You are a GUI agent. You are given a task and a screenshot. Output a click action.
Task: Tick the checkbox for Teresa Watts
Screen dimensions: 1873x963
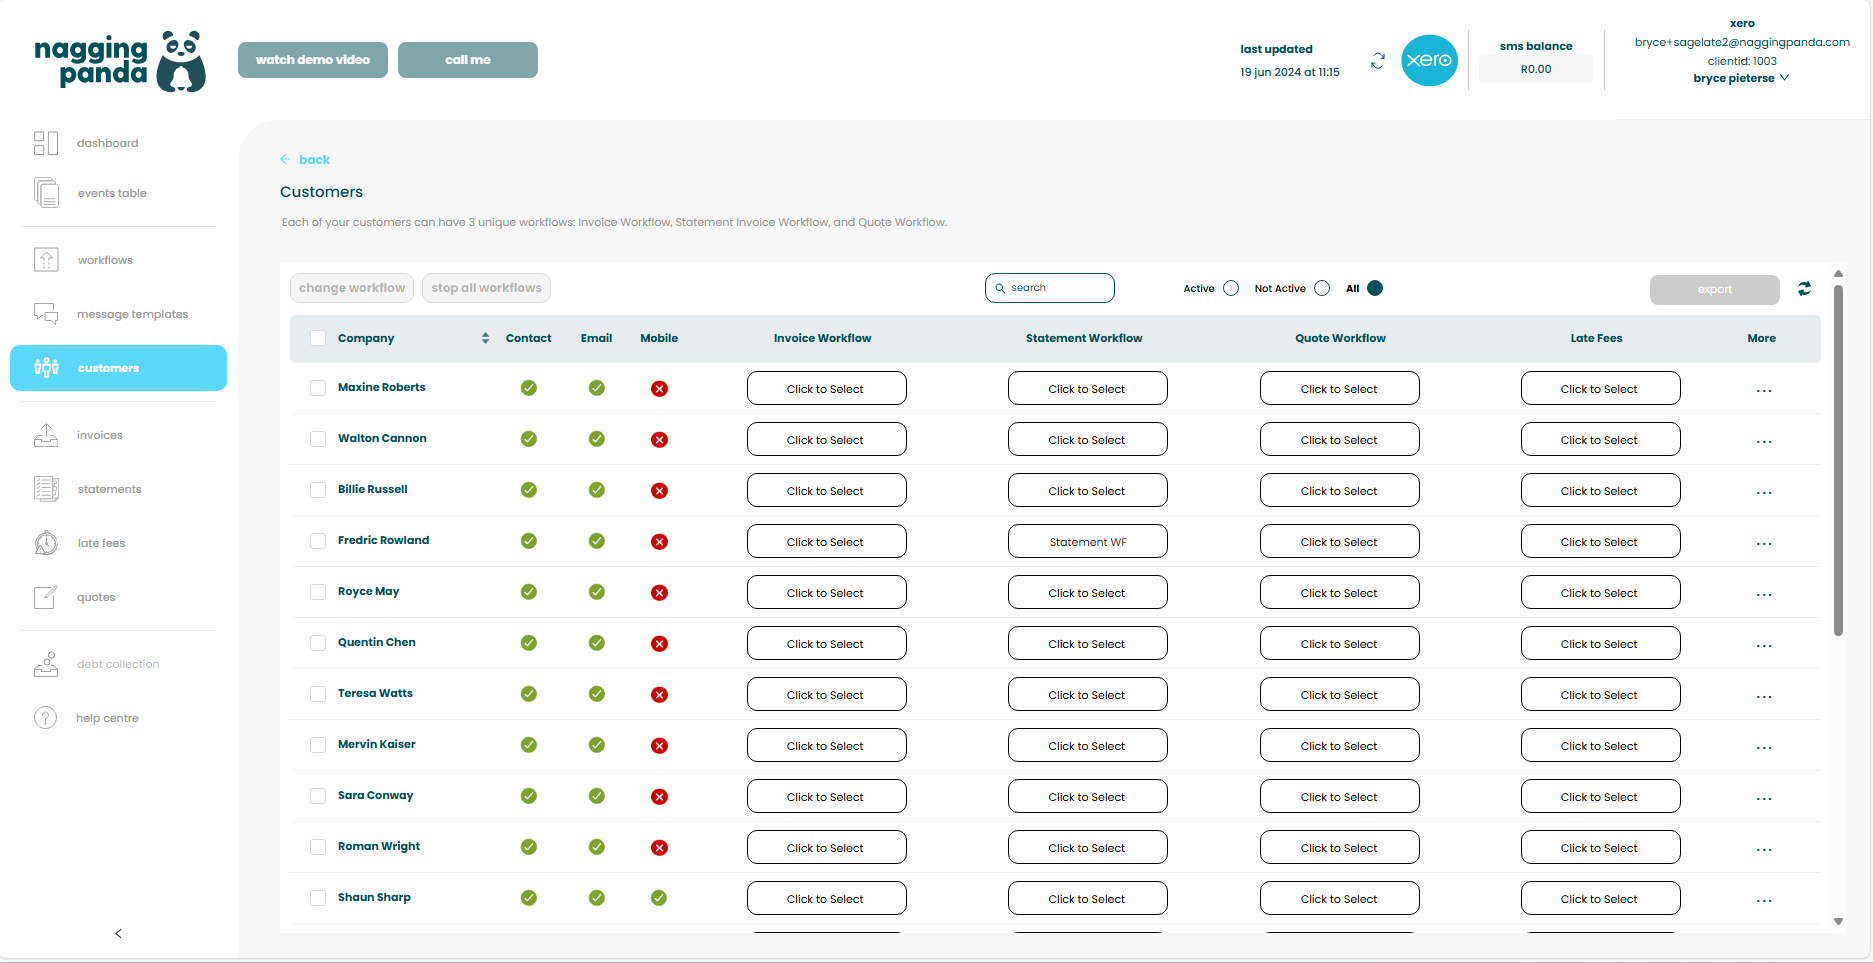tap(318, 694)
